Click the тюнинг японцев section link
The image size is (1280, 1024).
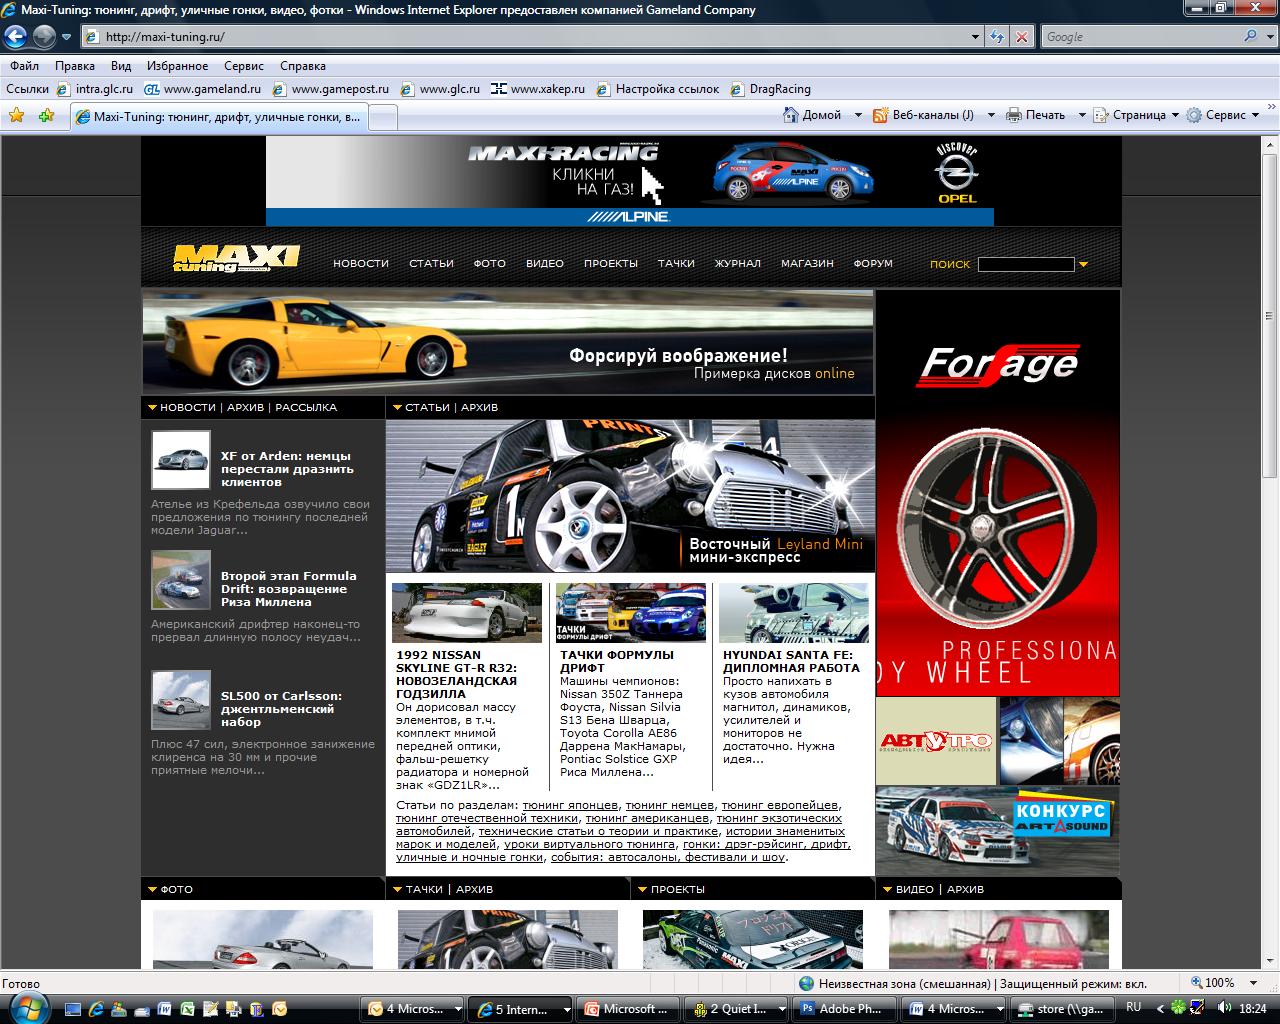coord(570,805)
